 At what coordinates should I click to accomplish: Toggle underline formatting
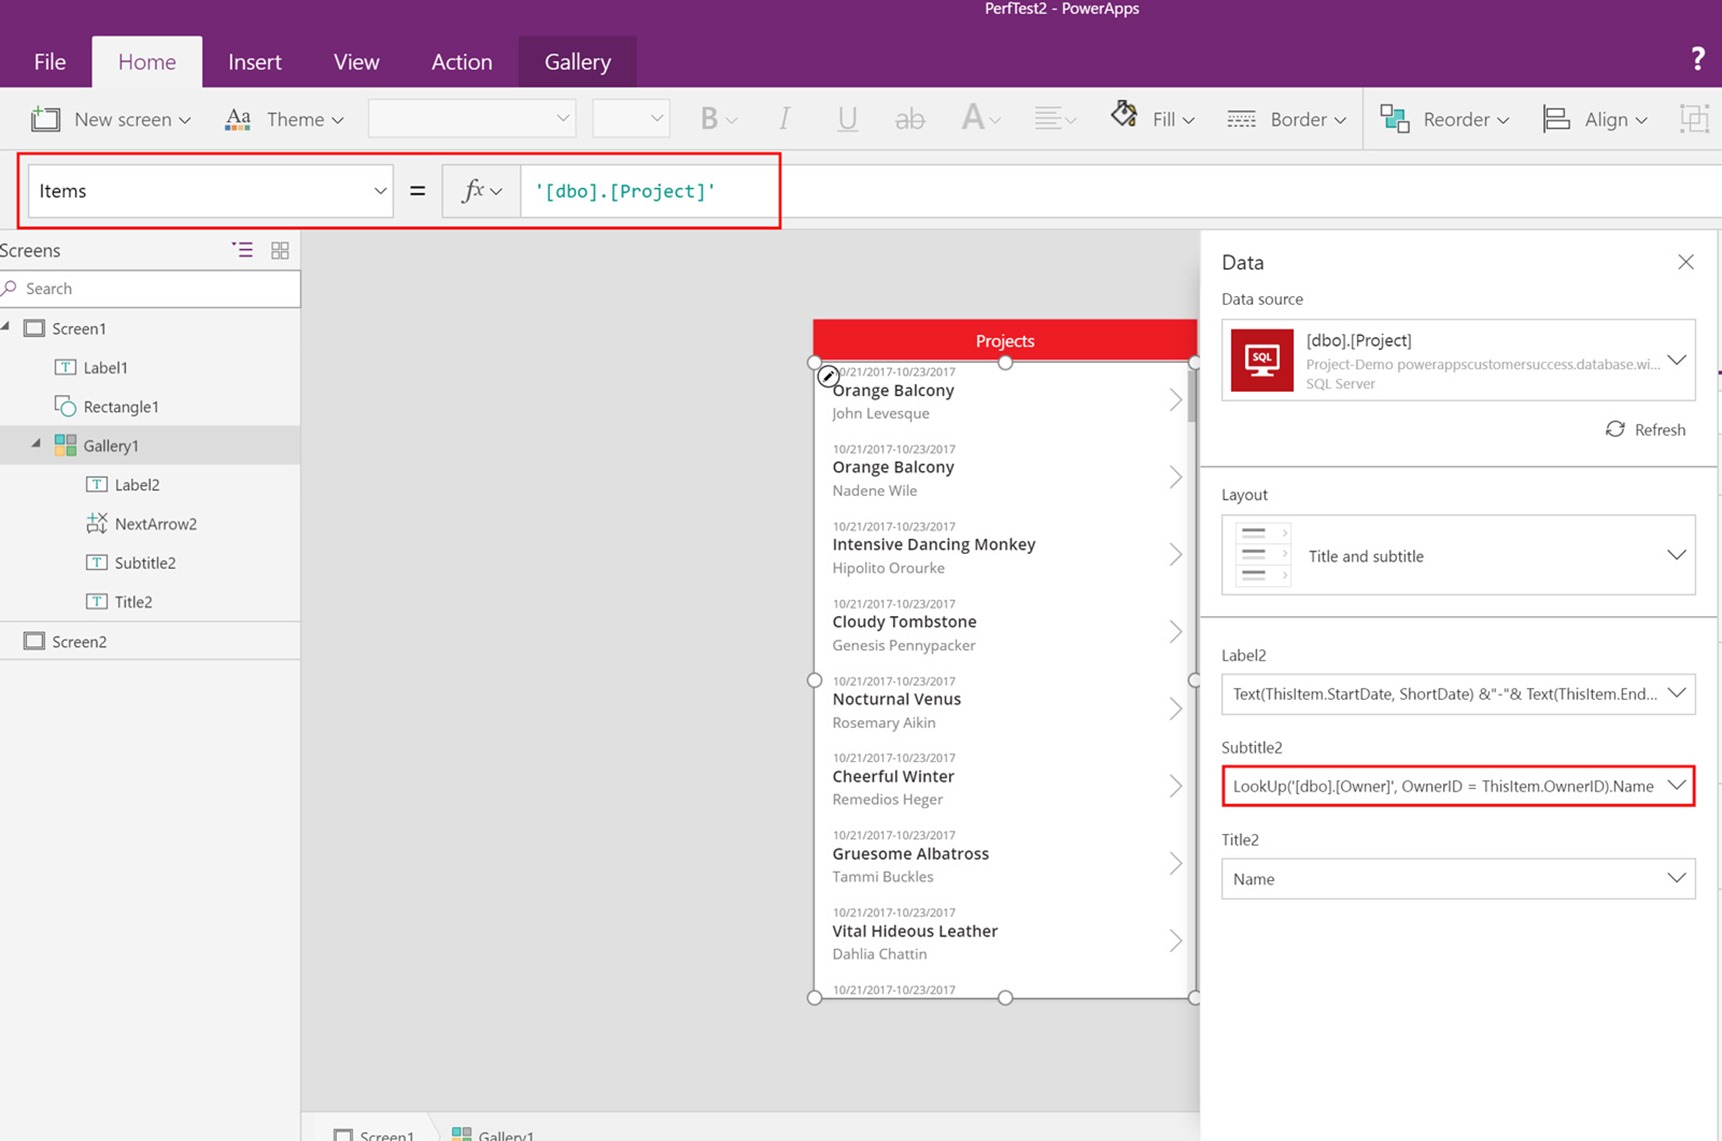point(847,118)
